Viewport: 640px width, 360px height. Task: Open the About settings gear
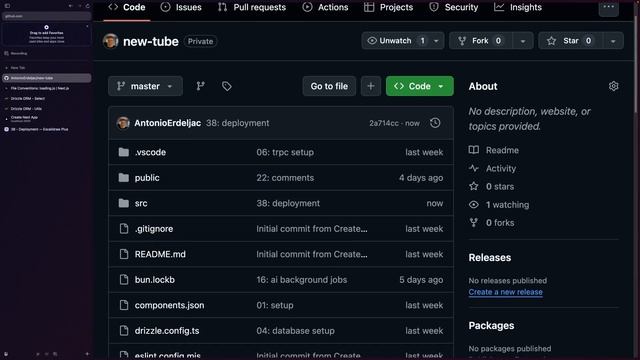tap(613, 86)
